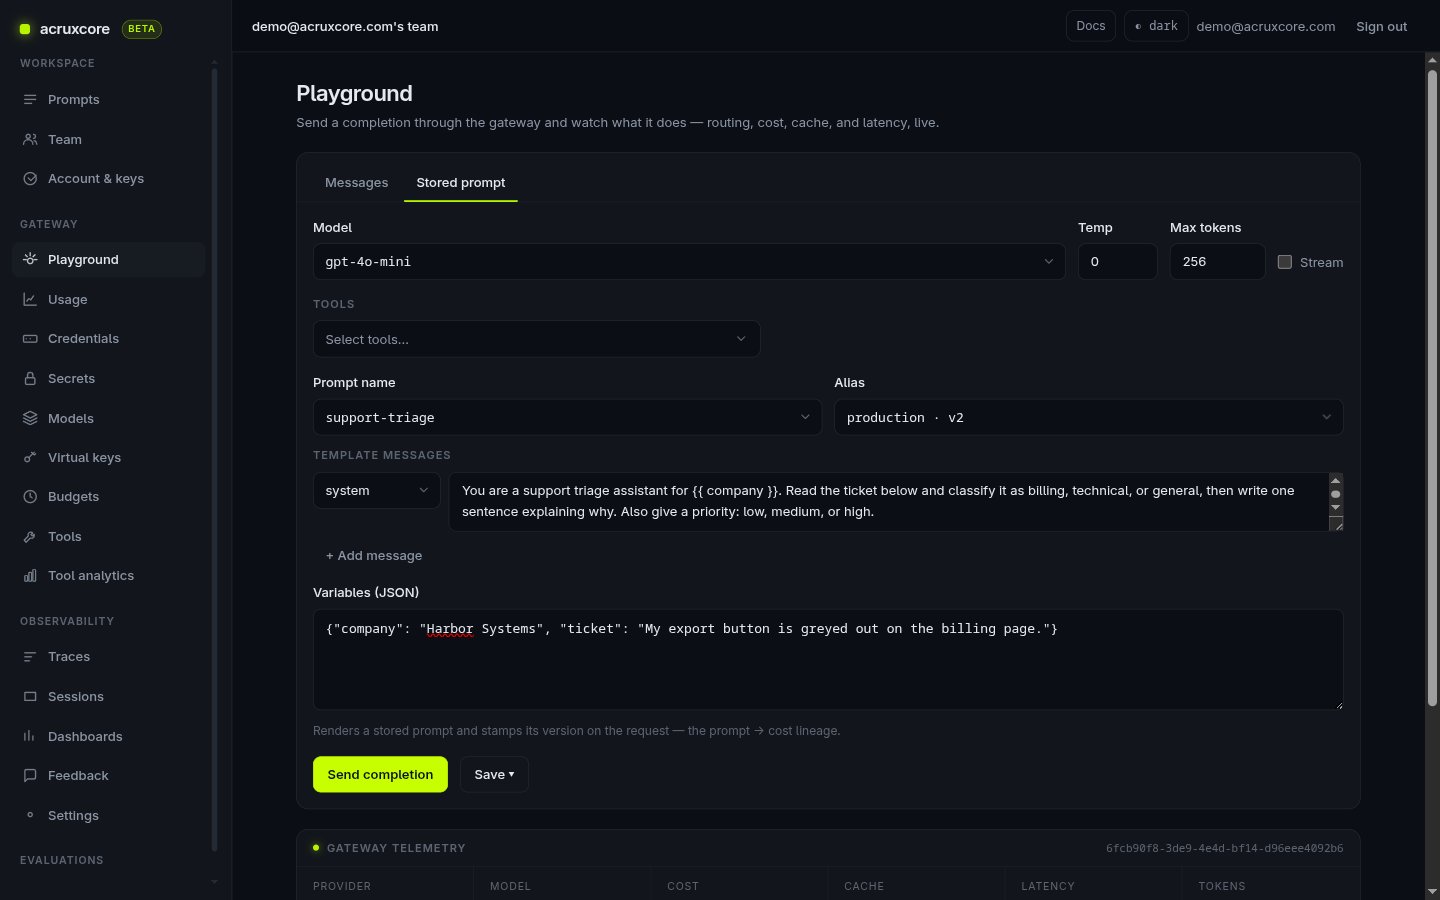The width and height of the screenshot is (1440, 900).
Task: Toggle the dark theme switch
Action: [x=1156, y=26]
